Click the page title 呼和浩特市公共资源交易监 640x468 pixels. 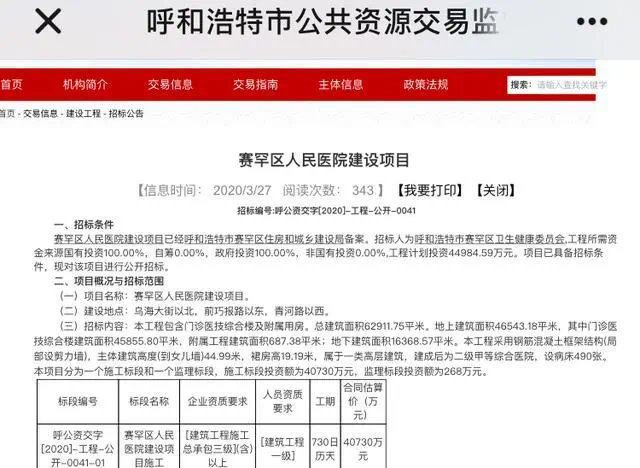pos(323,21)
